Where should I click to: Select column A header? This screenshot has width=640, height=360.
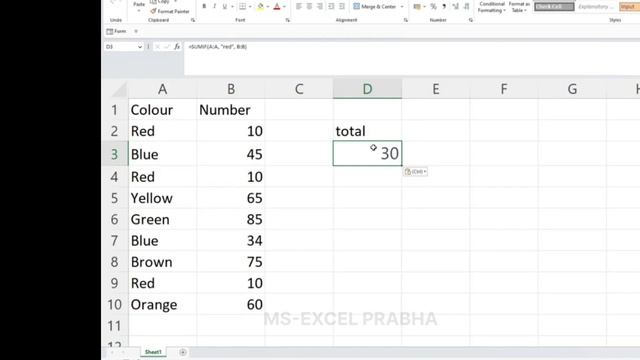click(x=162, y=89)
